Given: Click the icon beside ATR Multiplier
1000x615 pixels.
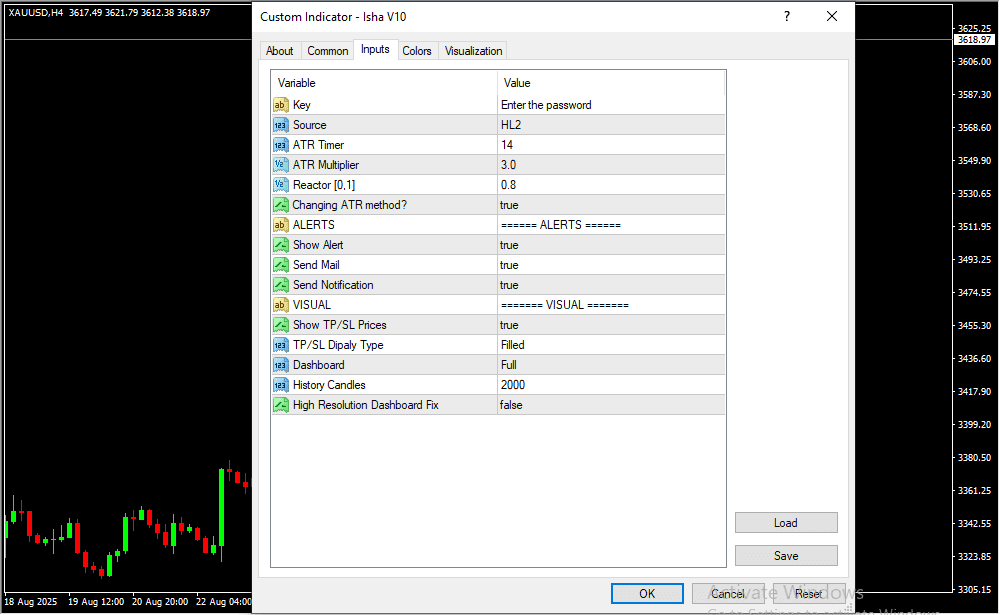Looking at the screenshot, I should tap(280, 165).
